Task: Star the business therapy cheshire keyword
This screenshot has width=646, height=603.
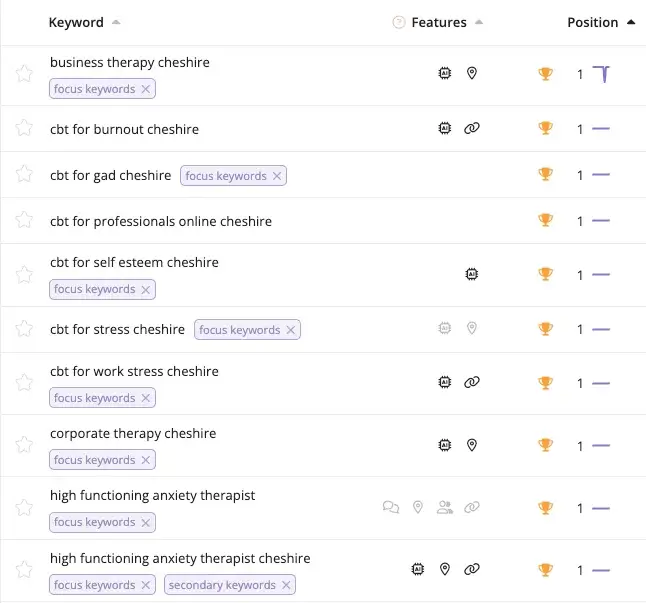Action: coord(24,74)
